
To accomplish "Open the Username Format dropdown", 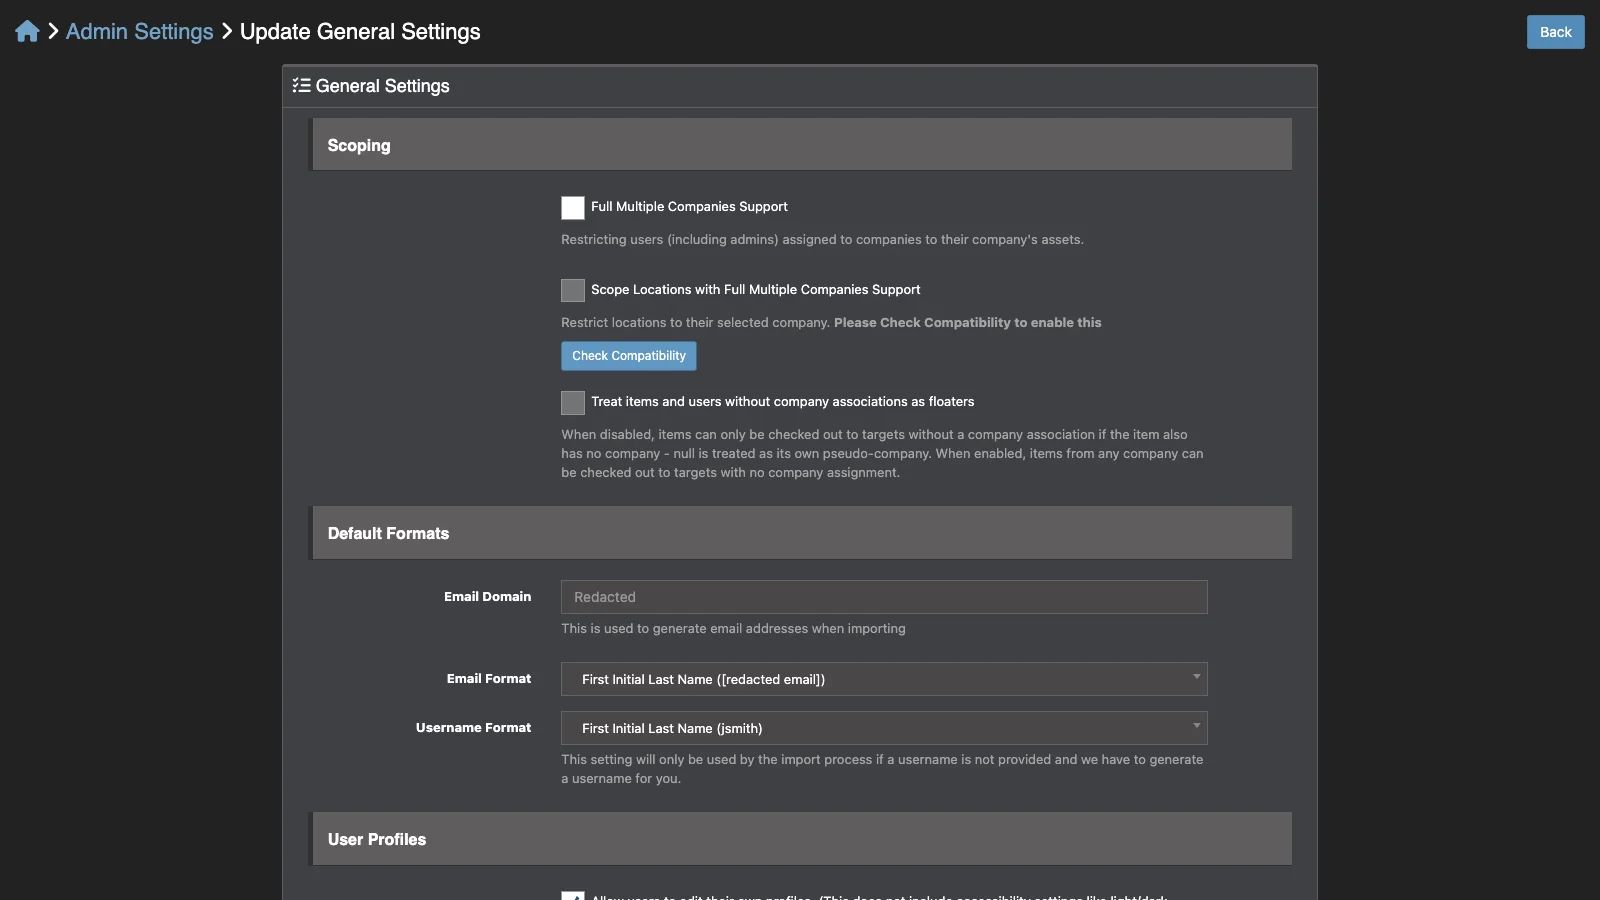I will click(884, 728).
